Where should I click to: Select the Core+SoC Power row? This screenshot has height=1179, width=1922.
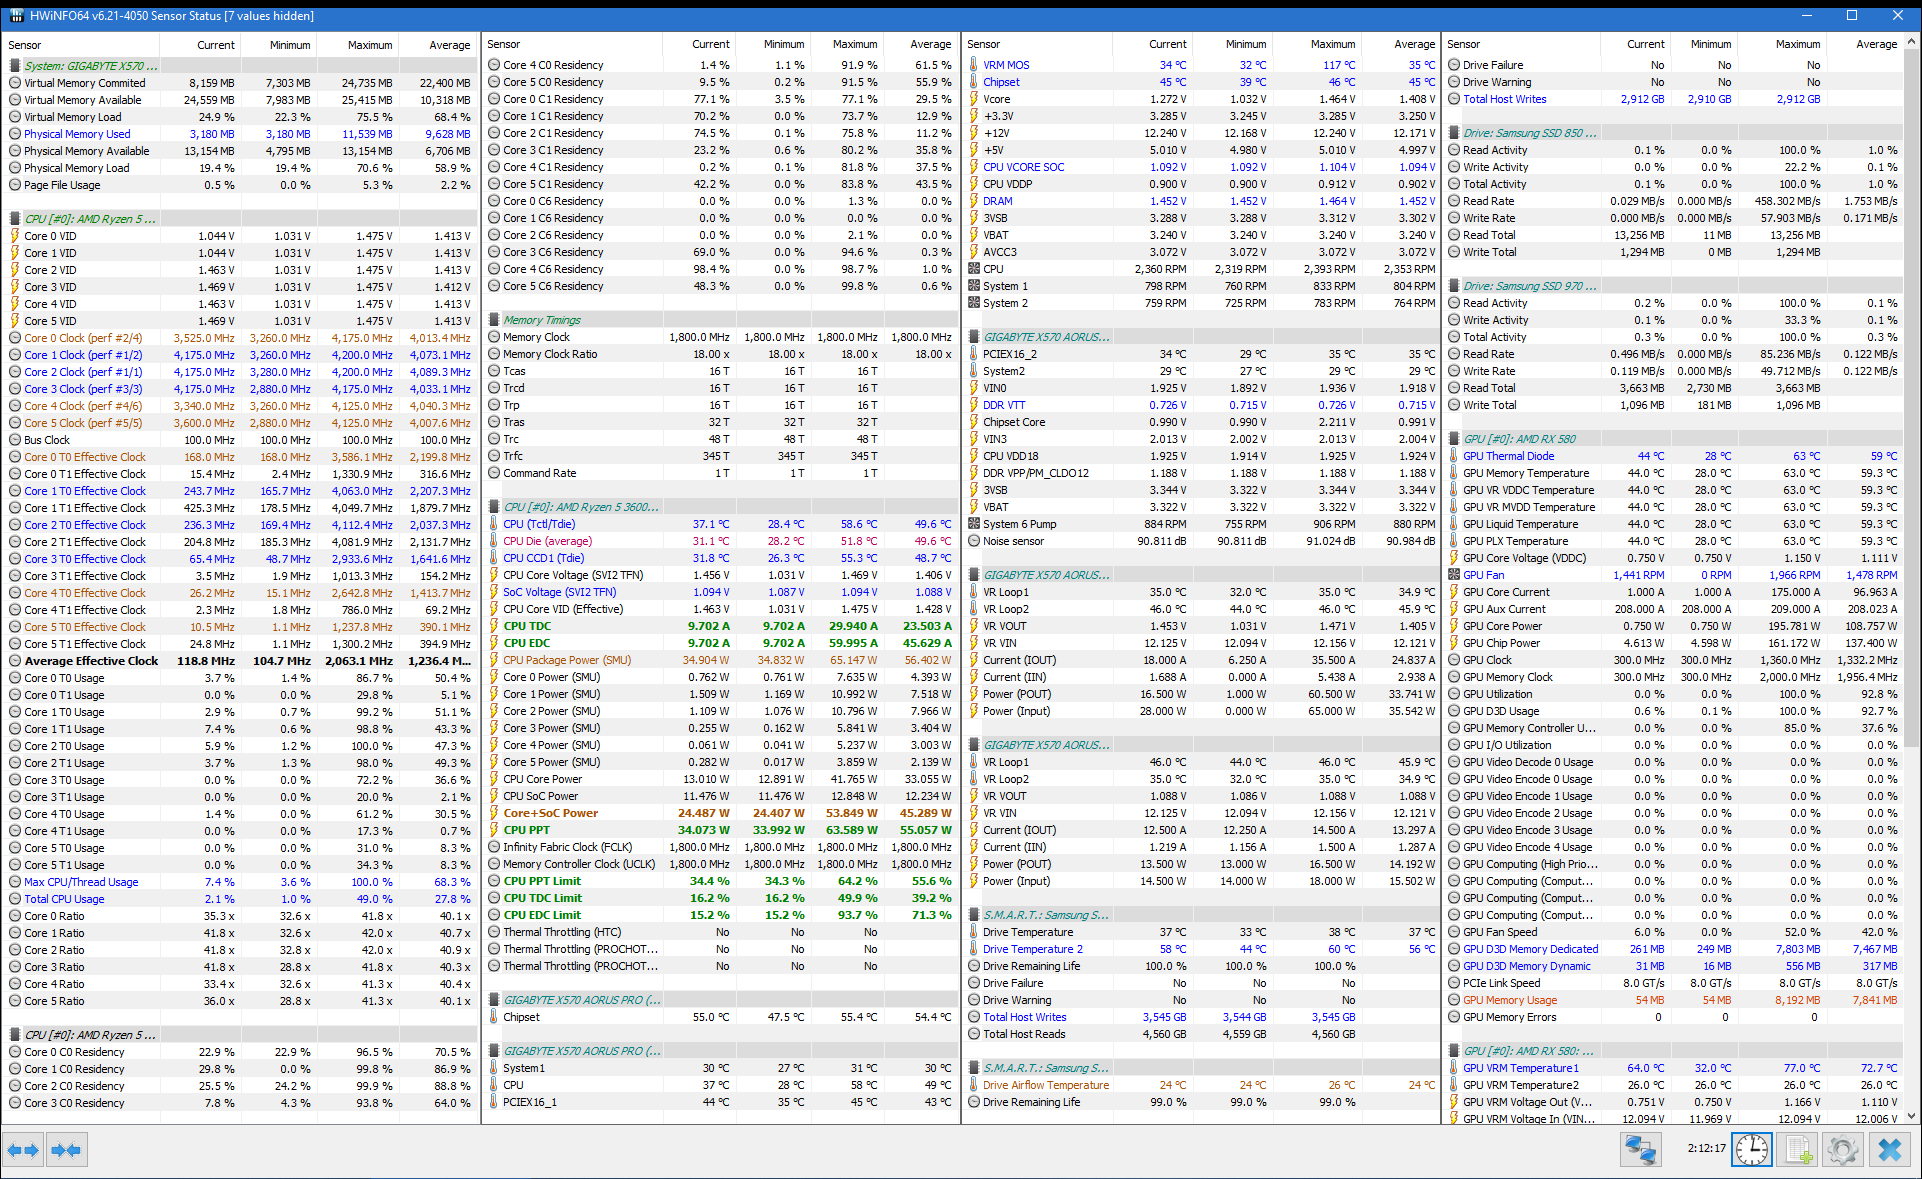click(x=720, y=813)
